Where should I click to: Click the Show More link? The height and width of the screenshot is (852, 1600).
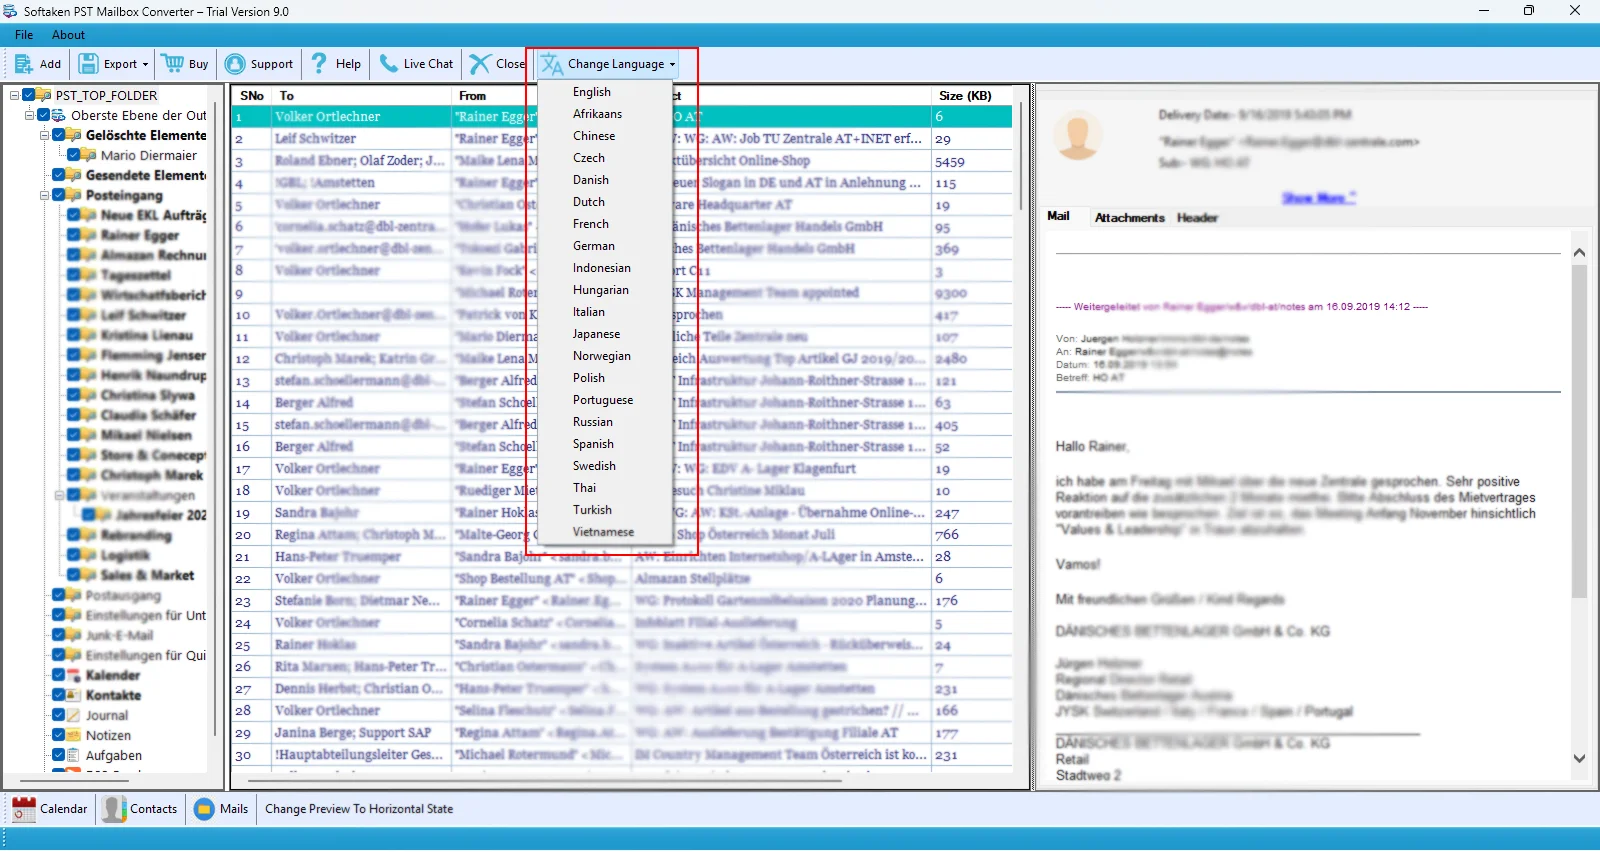1318,198
